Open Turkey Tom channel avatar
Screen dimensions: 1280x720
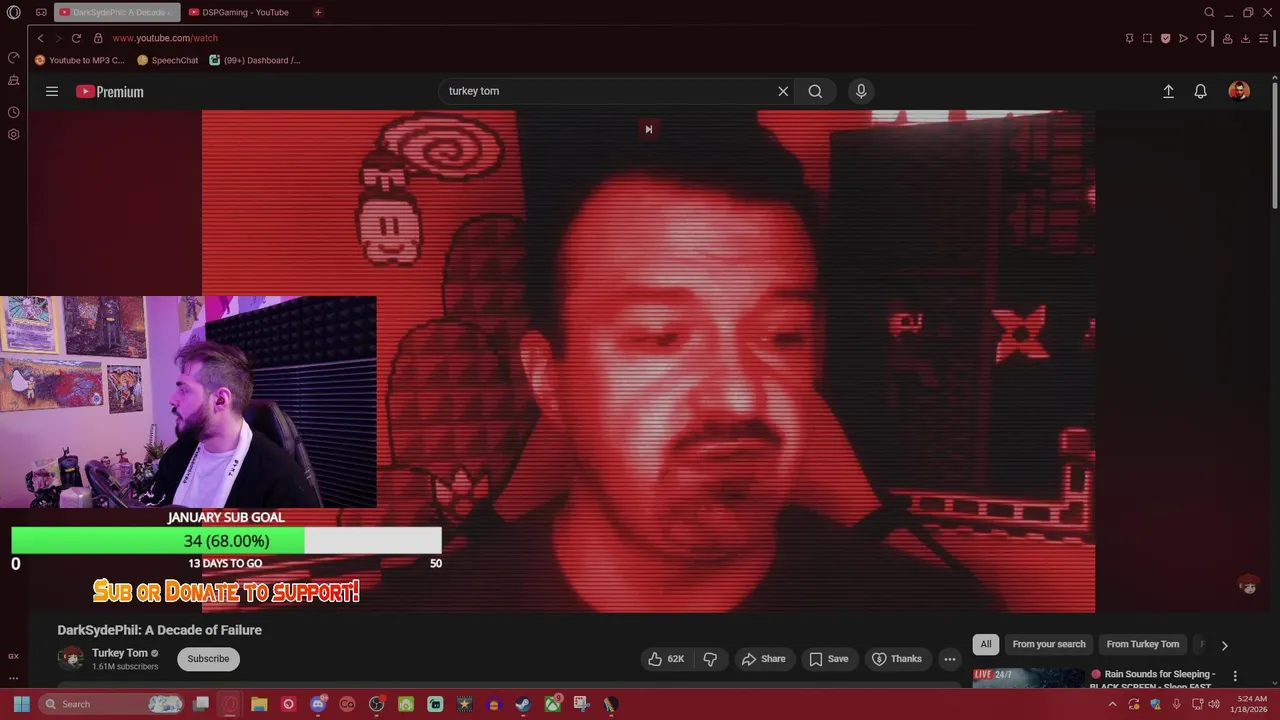pos(71,658)
